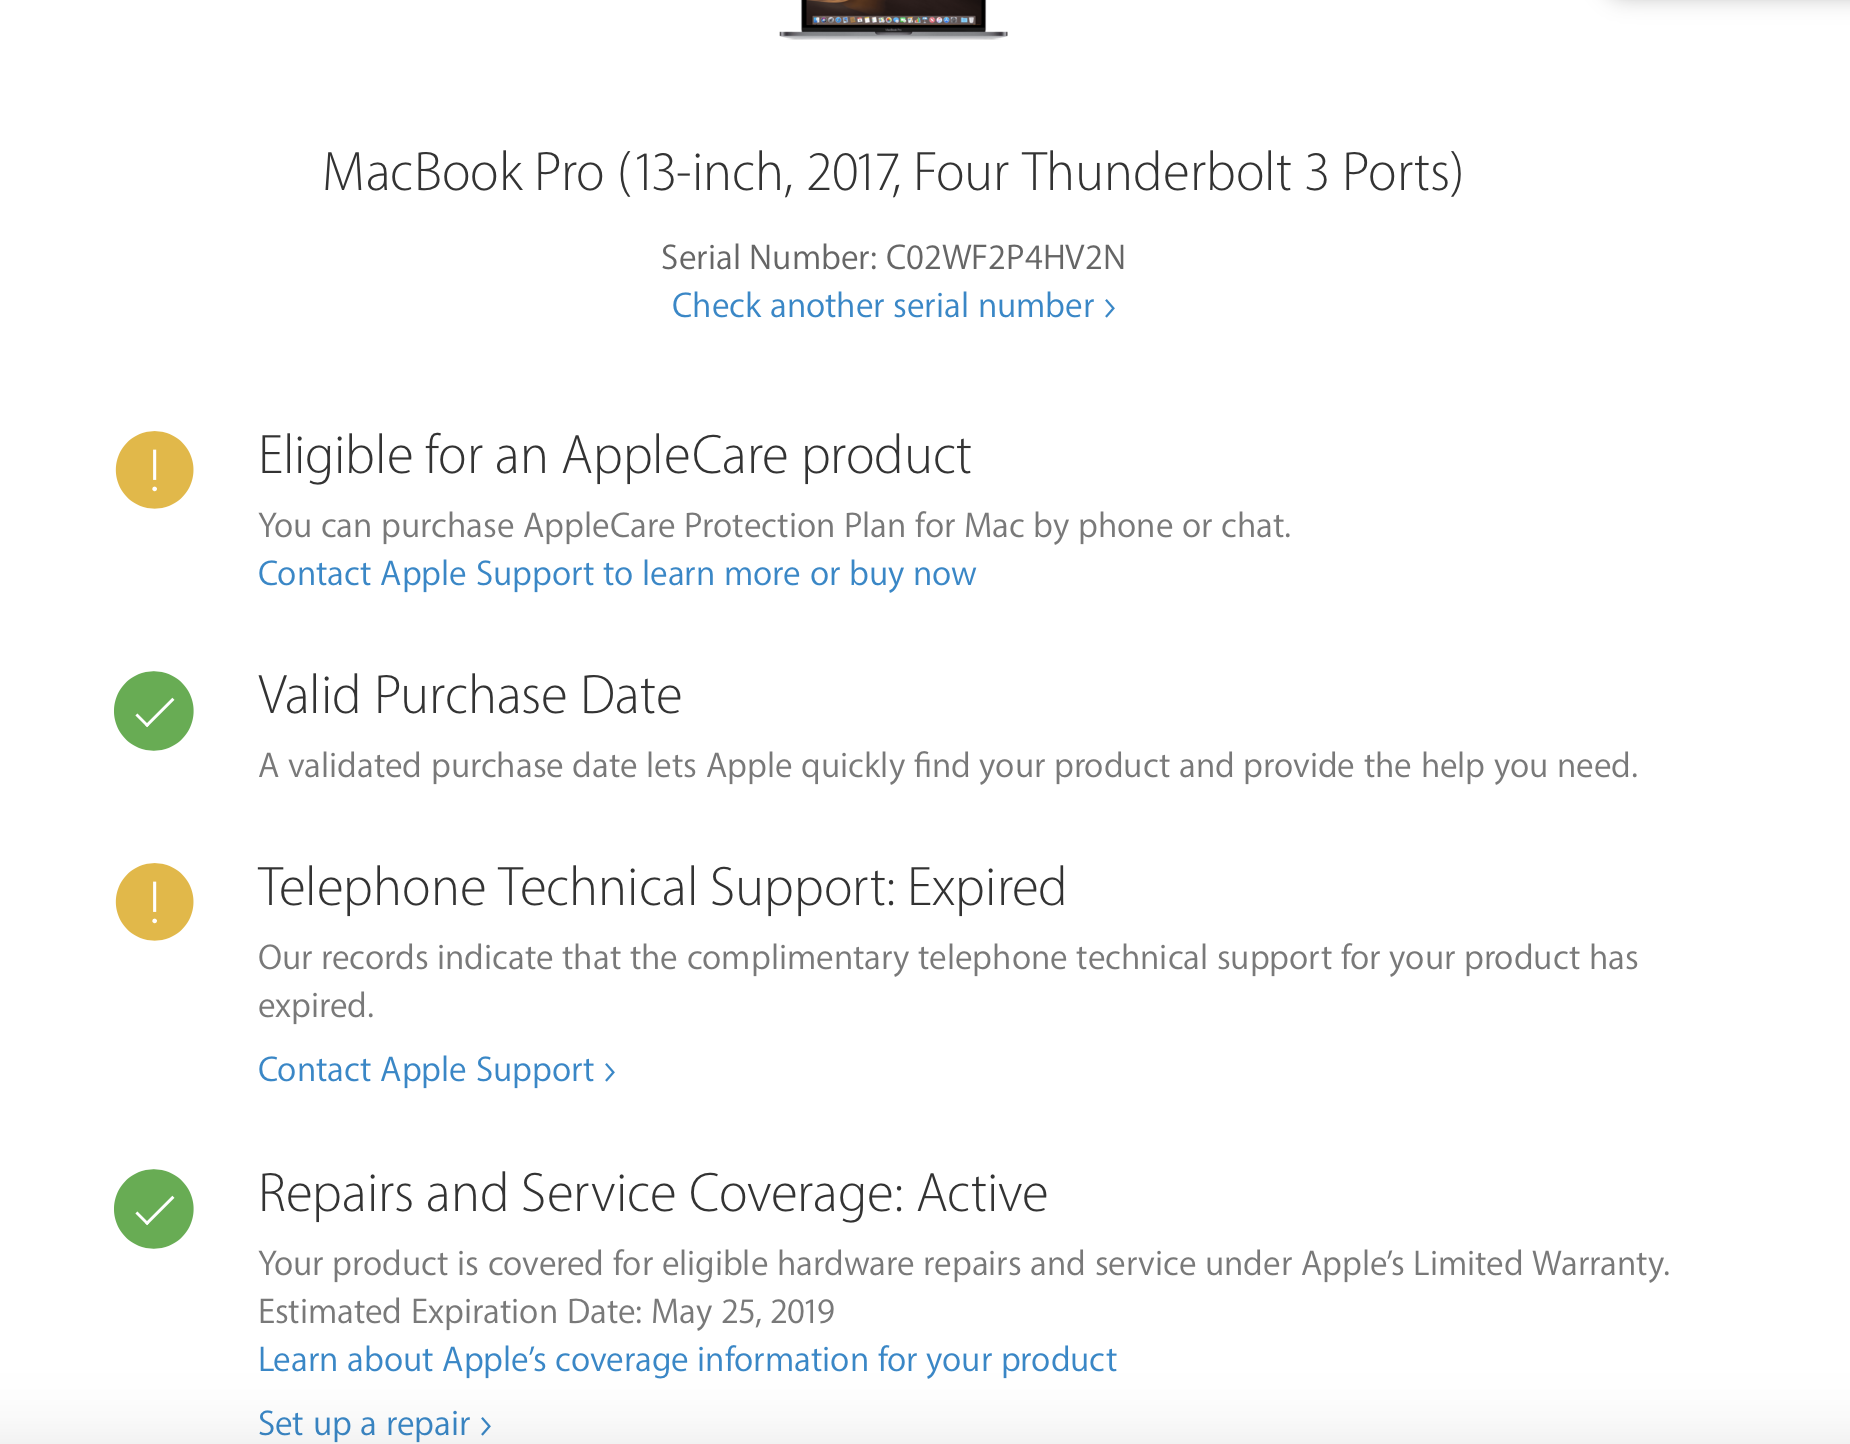Click the validated purchase date description text

(x=947, y=766)
